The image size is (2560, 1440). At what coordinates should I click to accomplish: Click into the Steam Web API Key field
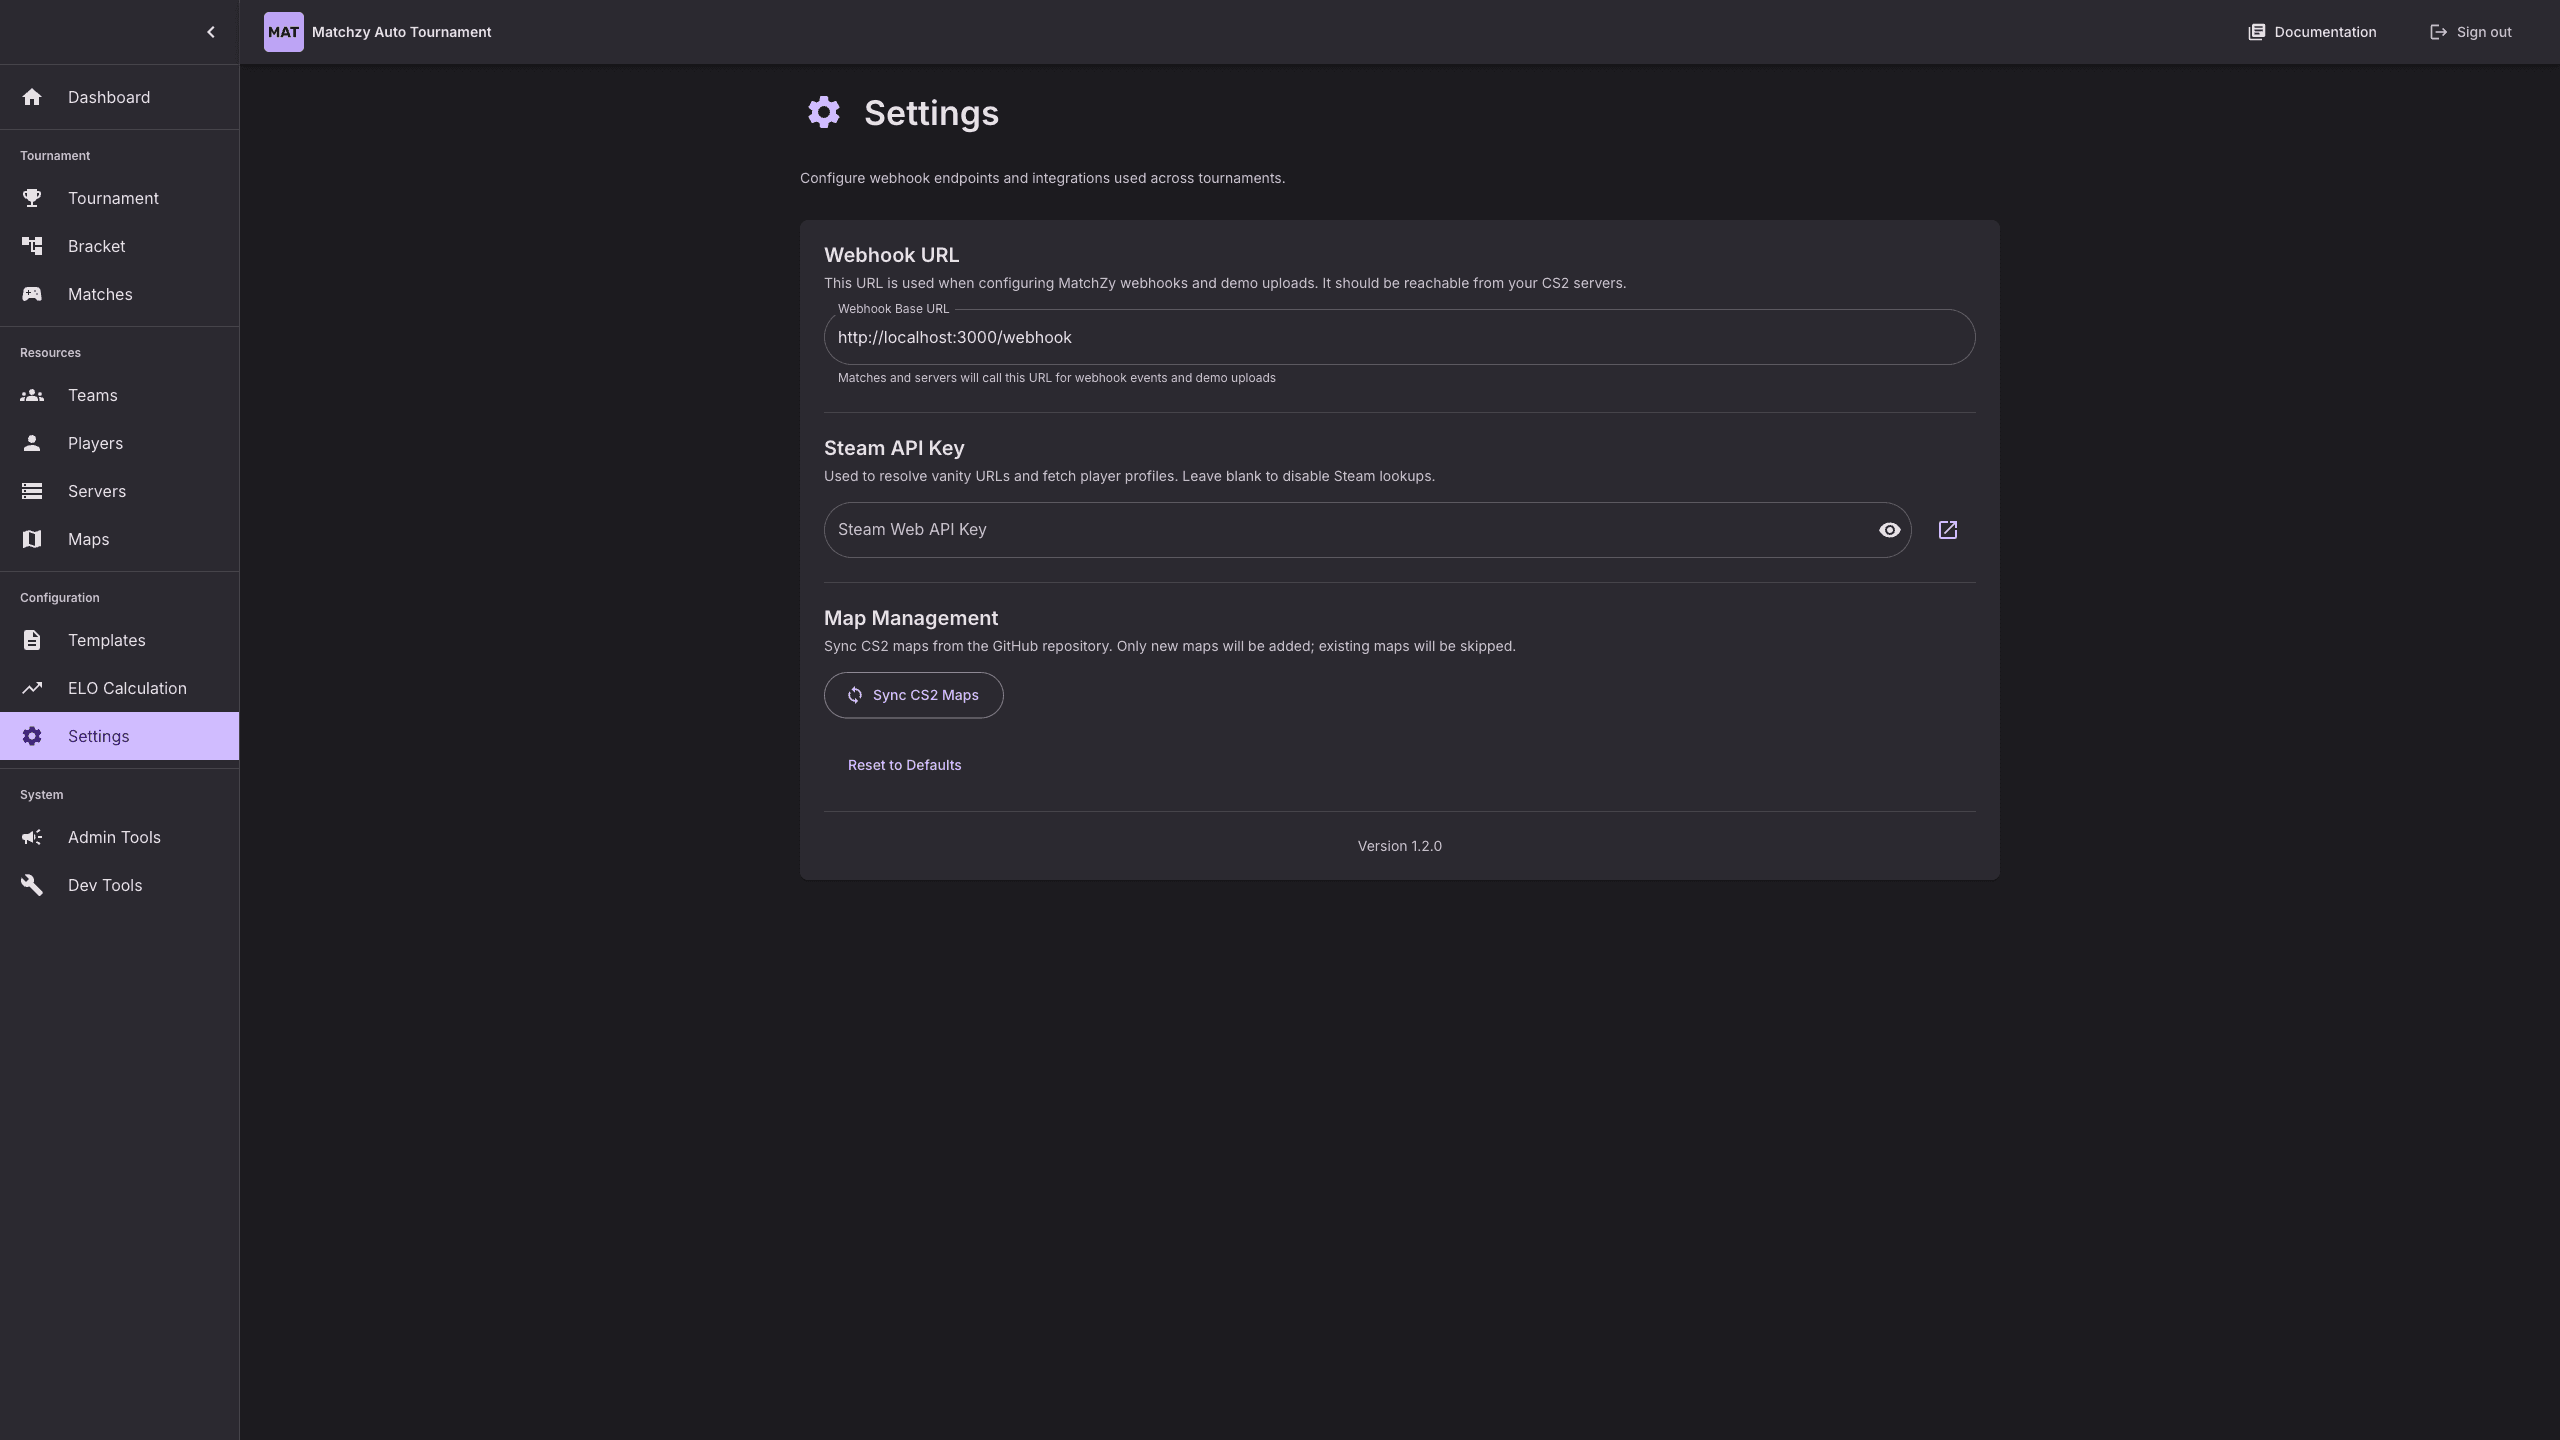pyautogui.click(x=1350, y=530)
